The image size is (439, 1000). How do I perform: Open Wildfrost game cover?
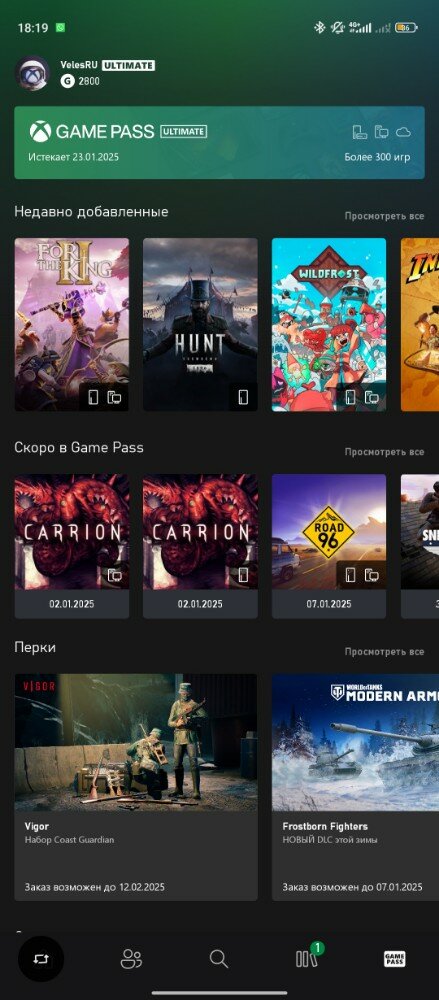pyautogui.click(x=329, y=325)
